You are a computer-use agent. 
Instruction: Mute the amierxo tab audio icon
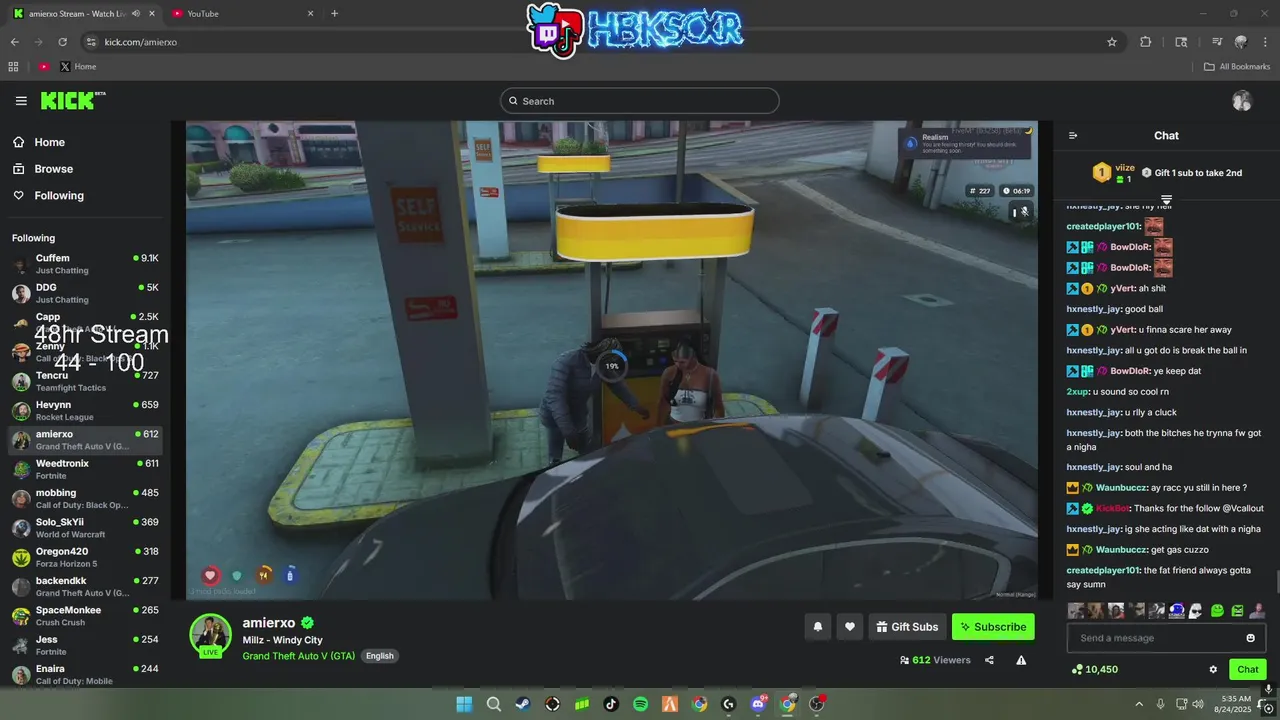tap(135, 14)
